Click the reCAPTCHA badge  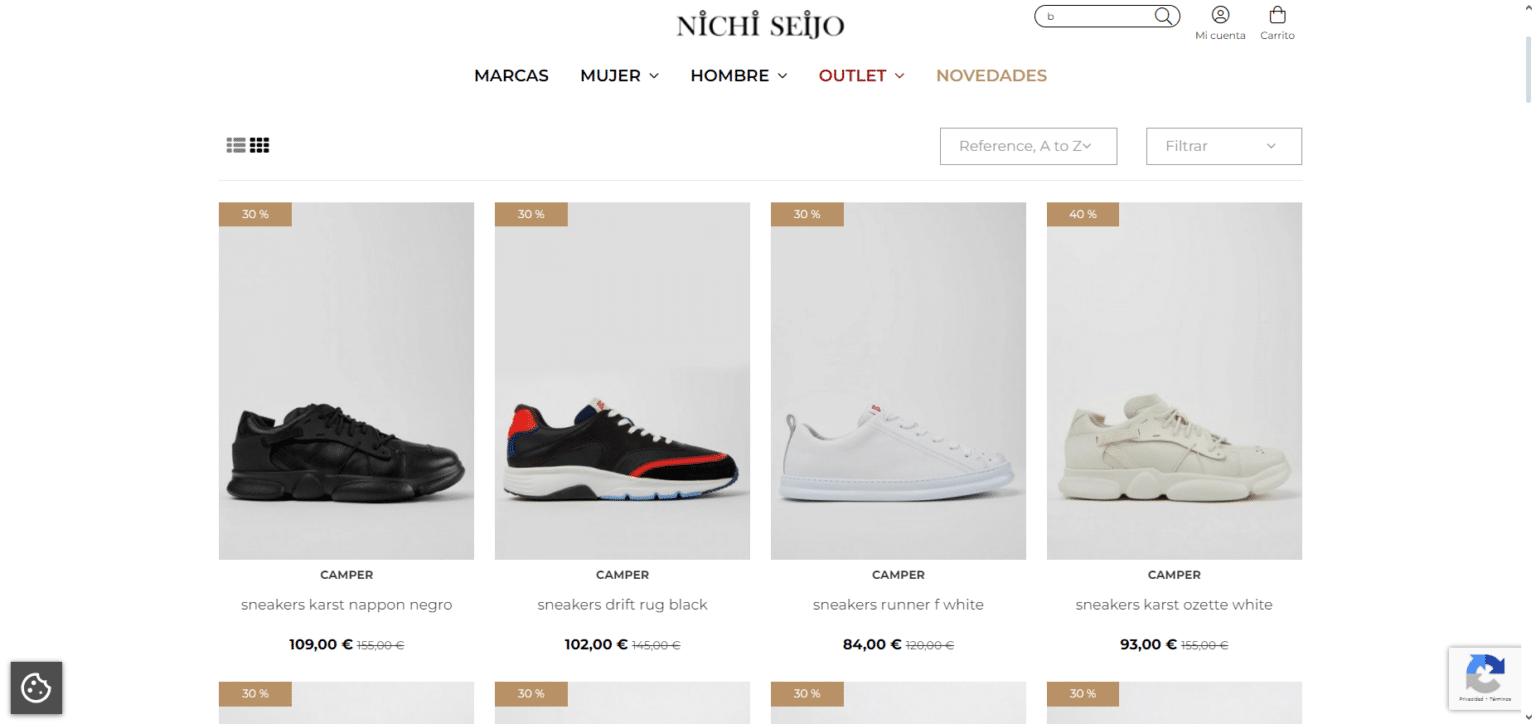[1485, 677]
